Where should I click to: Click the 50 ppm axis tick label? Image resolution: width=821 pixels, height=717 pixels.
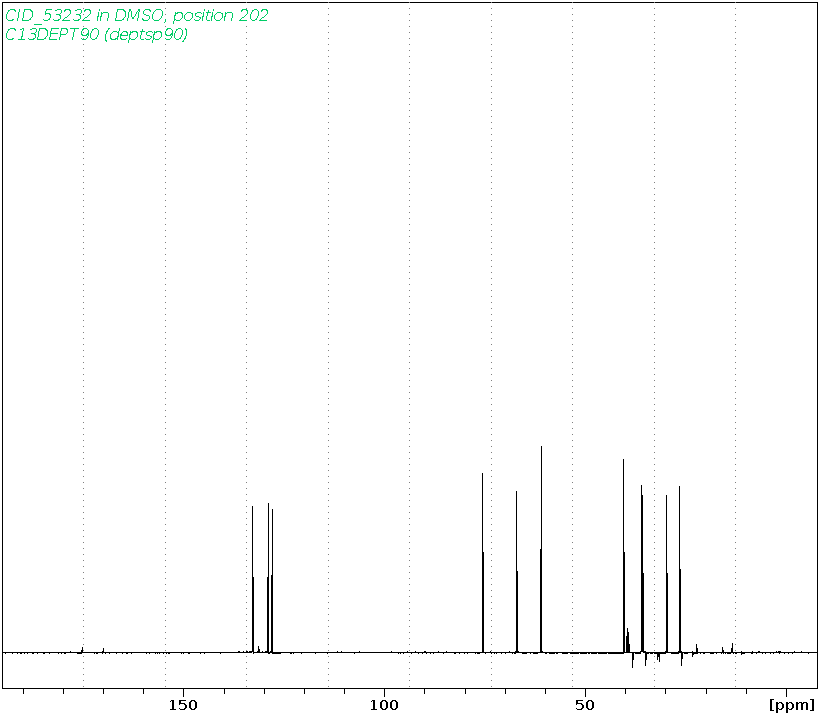tap(585, 705)
